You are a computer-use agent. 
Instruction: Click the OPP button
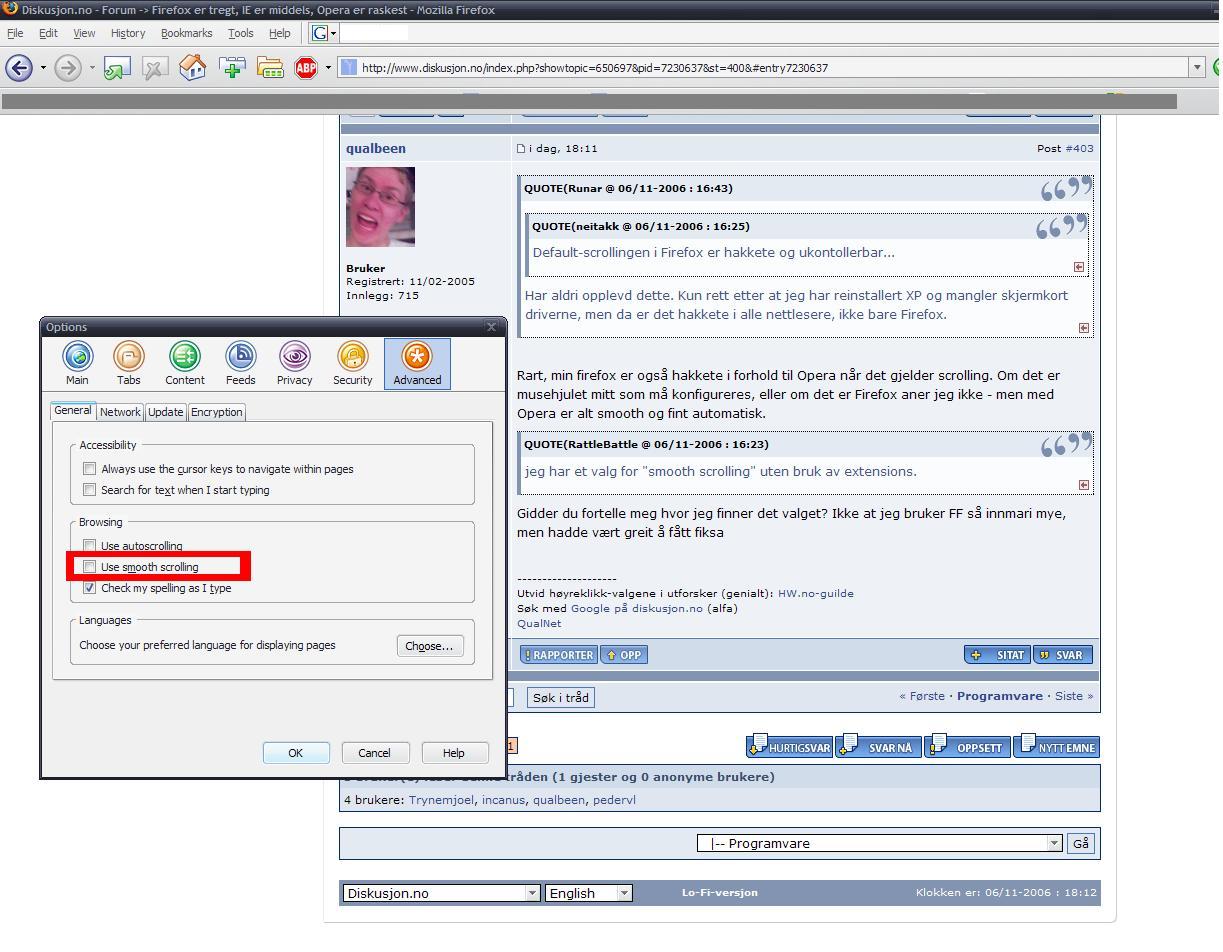623,655
